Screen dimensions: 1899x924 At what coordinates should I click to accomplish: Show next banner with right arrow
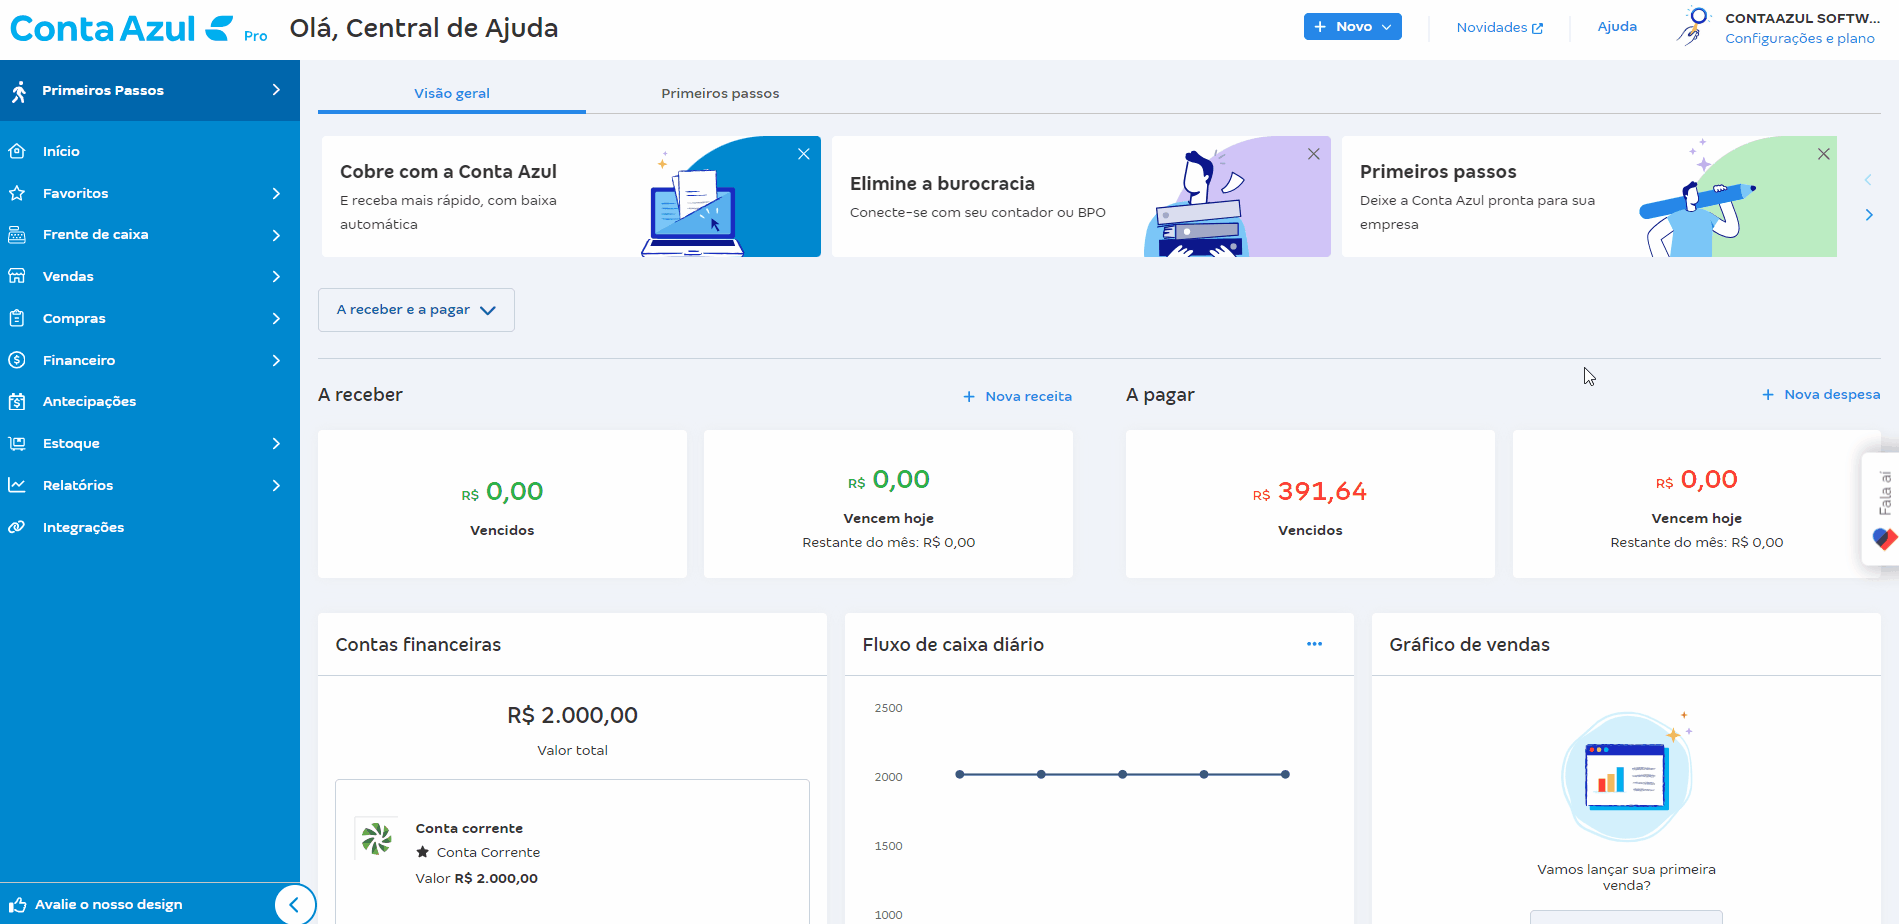click(1869, 215)
